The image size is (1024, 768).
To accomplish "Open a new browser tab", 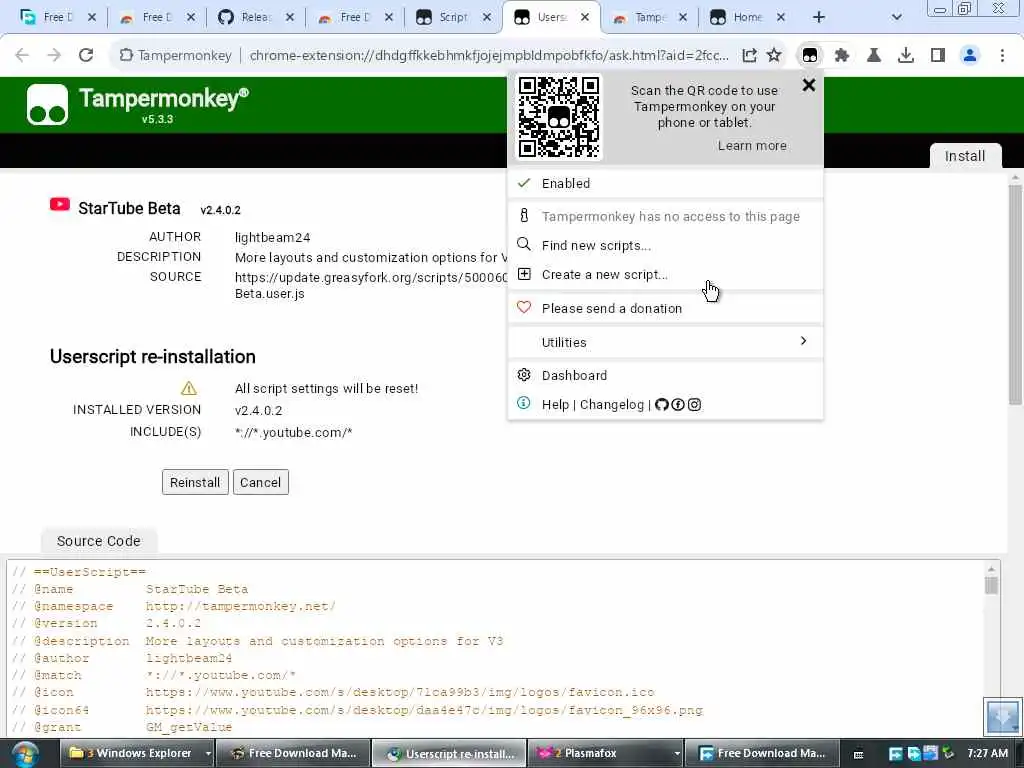I will [819, 18].
